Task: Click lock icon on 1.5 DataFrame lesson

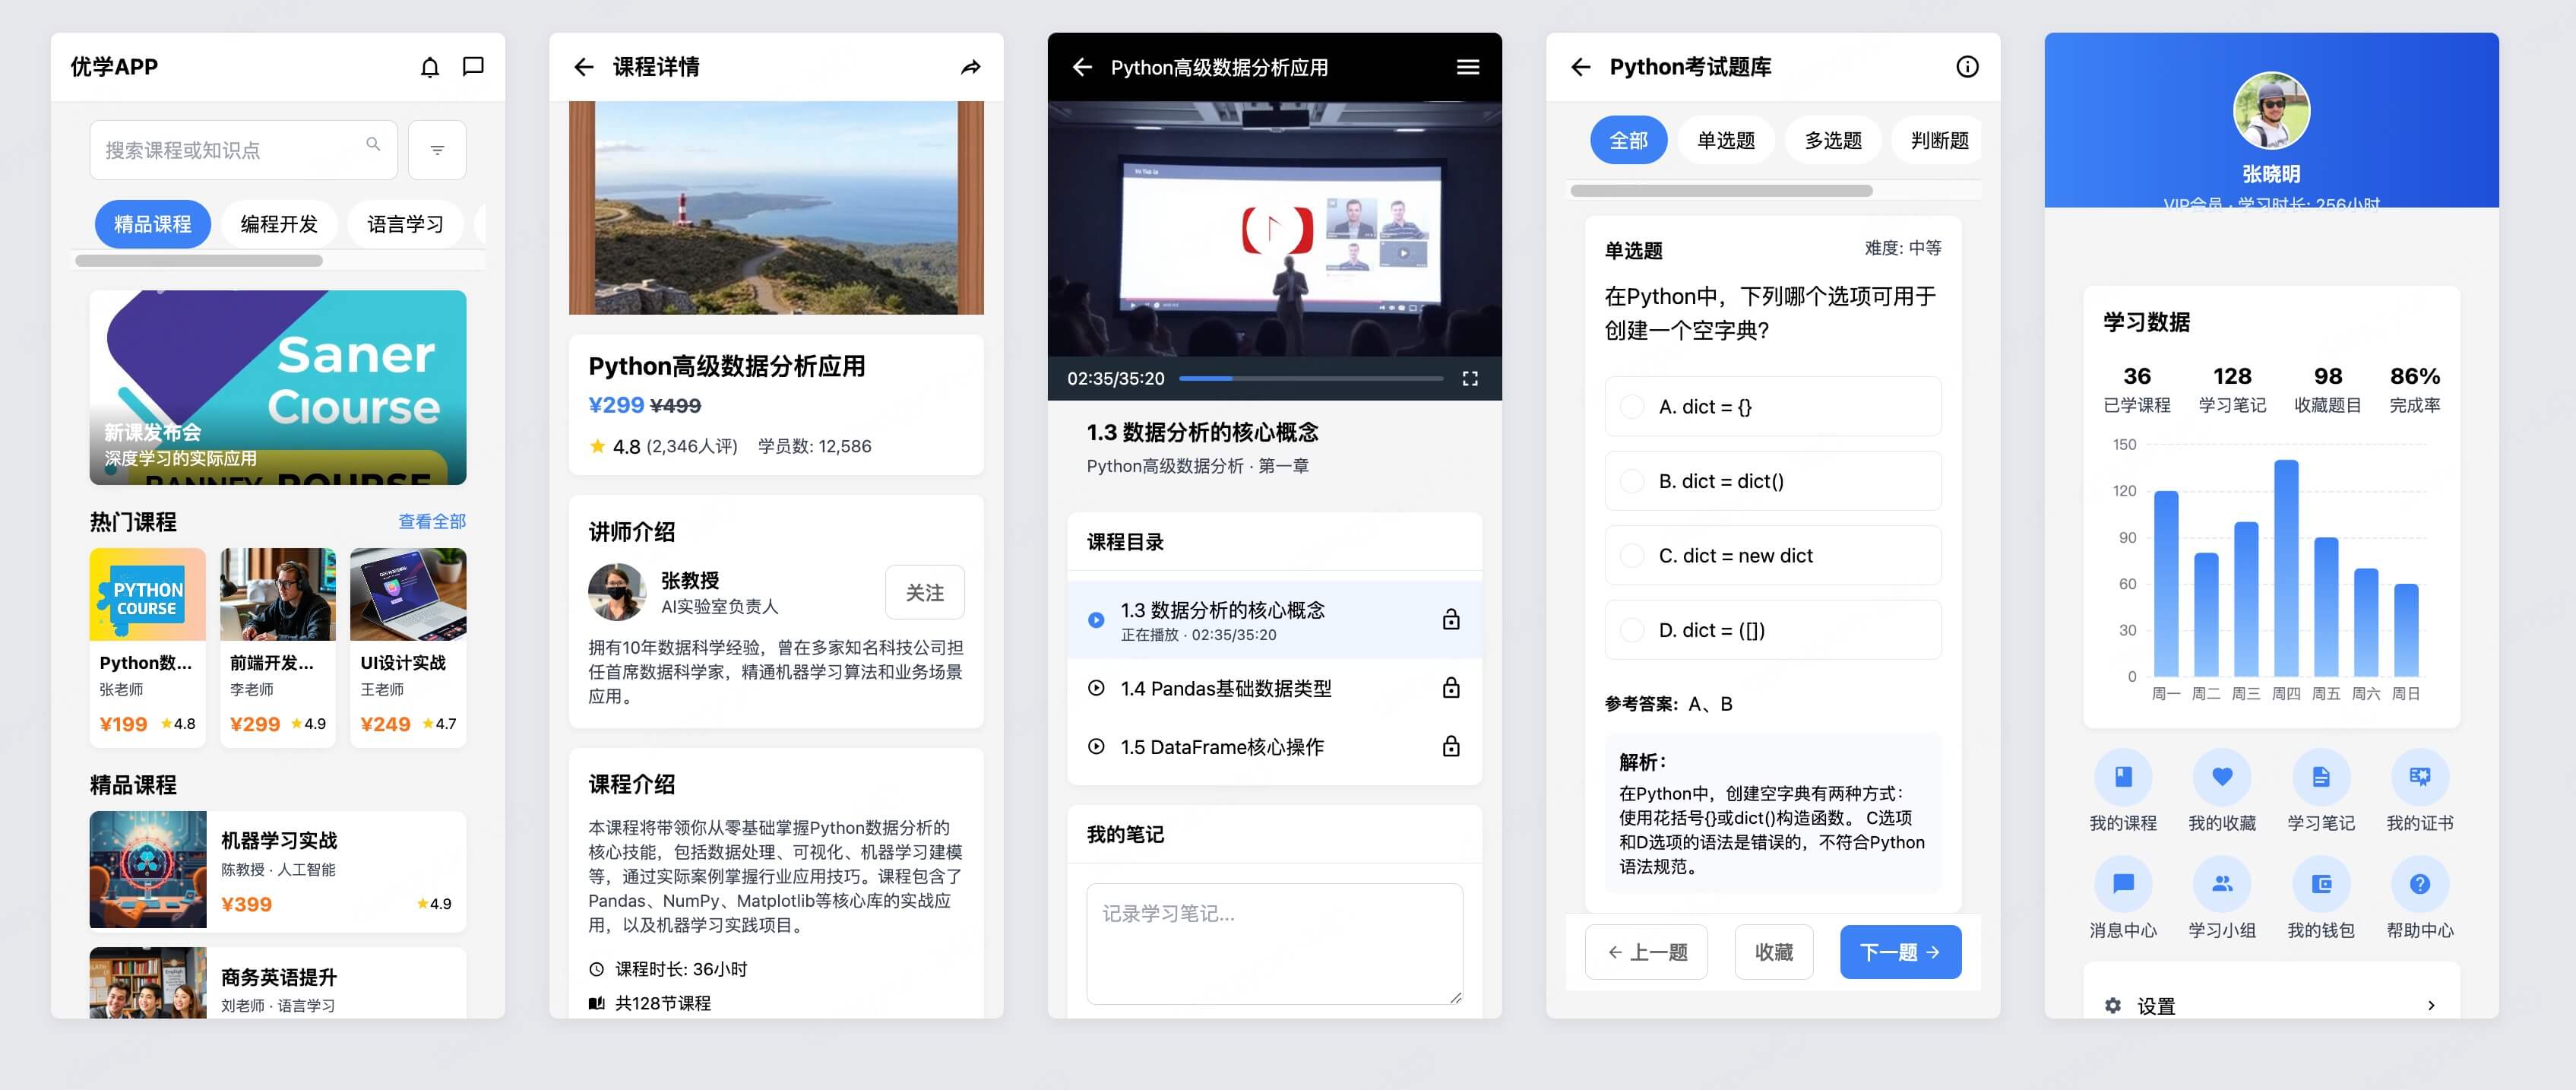Action: [x=1451, y=747]
